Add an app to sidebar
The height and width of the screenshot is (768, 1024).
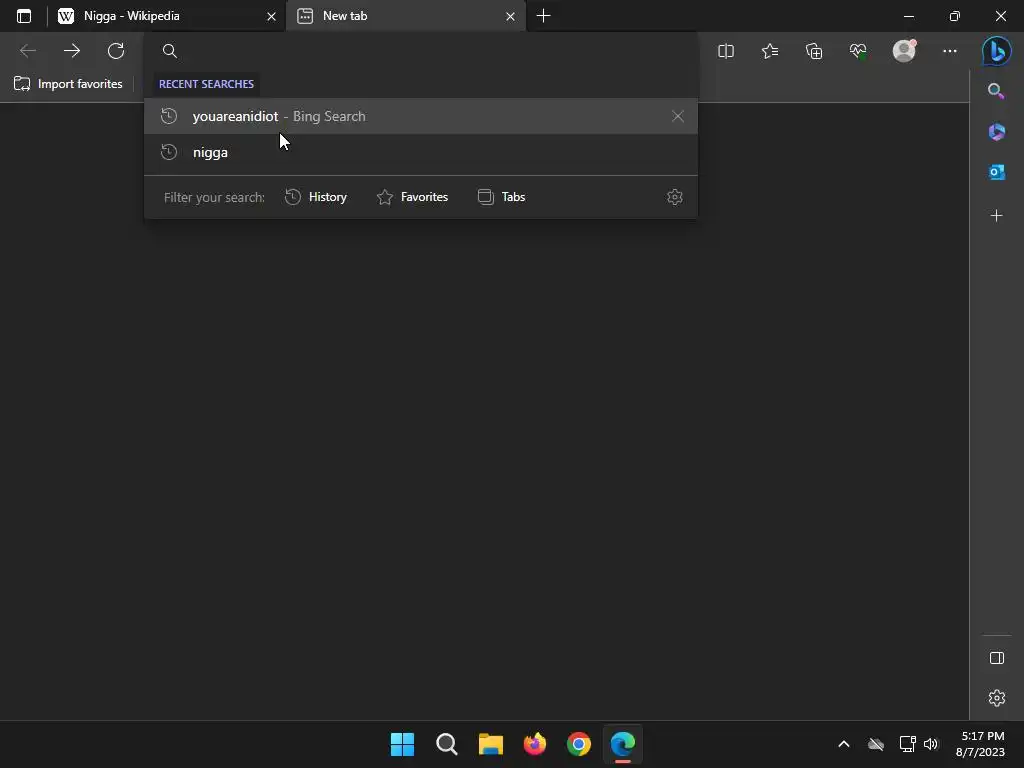tap(997, 216)
